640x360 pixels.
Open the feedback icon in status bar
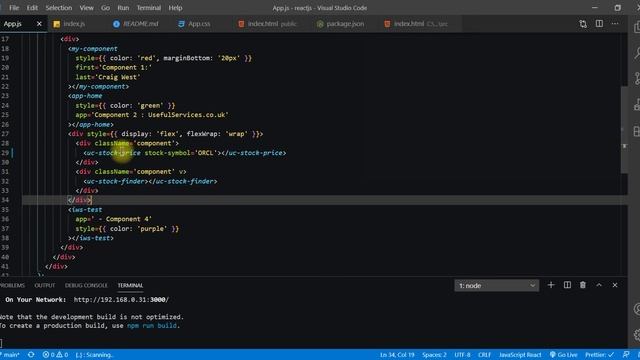click(x=626, y=355)
